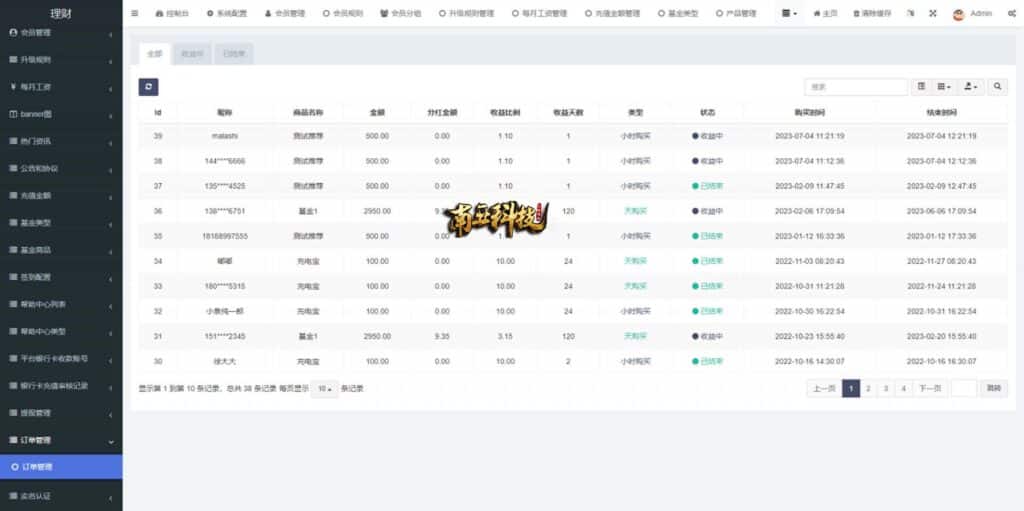Screen dimensions: 1024x511
Task: Open sidebar 银行卡充值审核记录 menu
Action: 61,386
